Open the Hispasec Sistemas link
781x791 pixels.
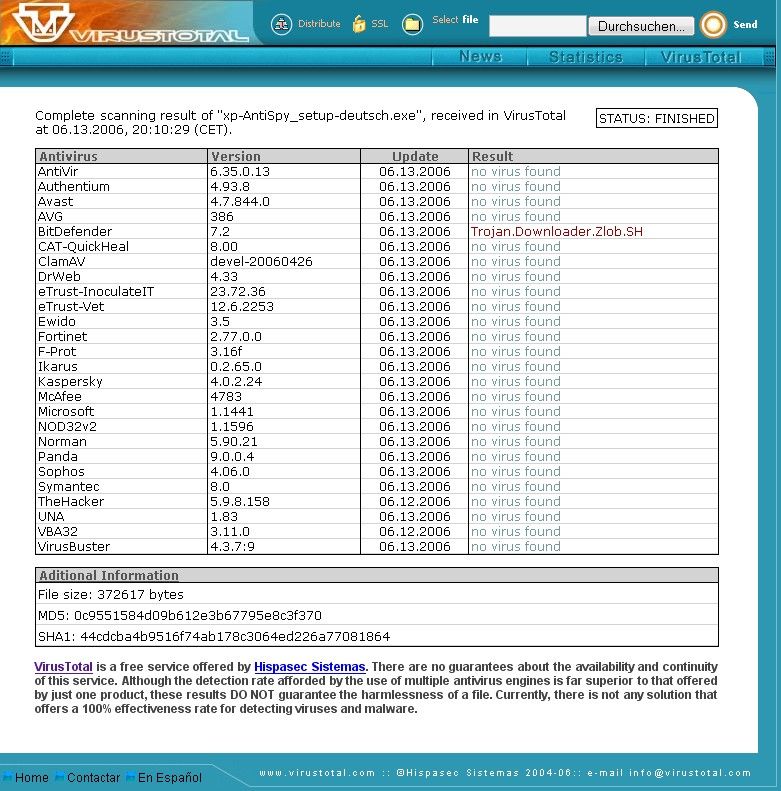pyautogui.click(x=309, y=667)
